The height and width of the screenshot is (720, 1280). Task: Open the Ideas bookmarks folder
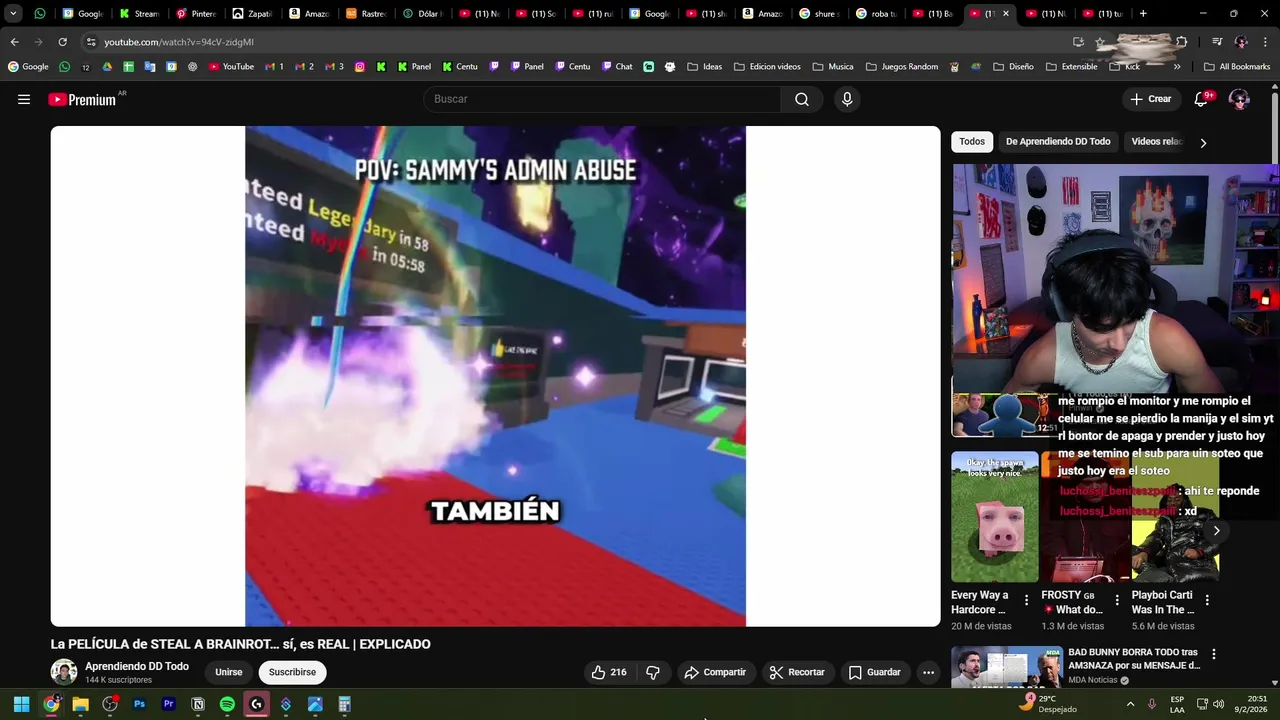704,67
